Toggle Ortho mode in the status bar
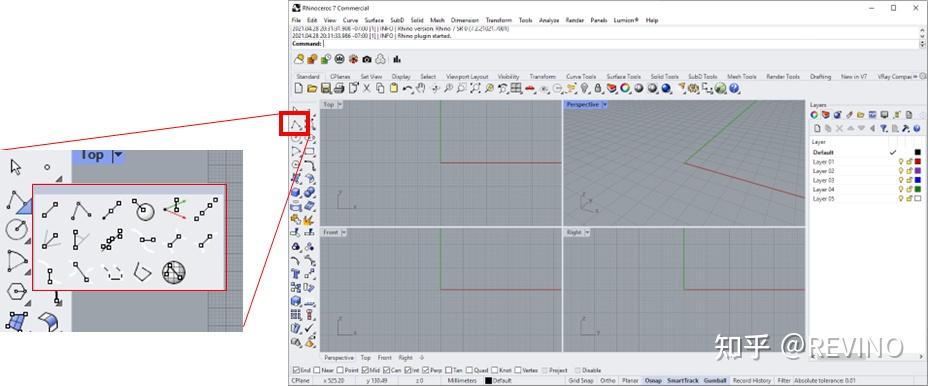This screenshot has height=386, width=928. [608, 380]
